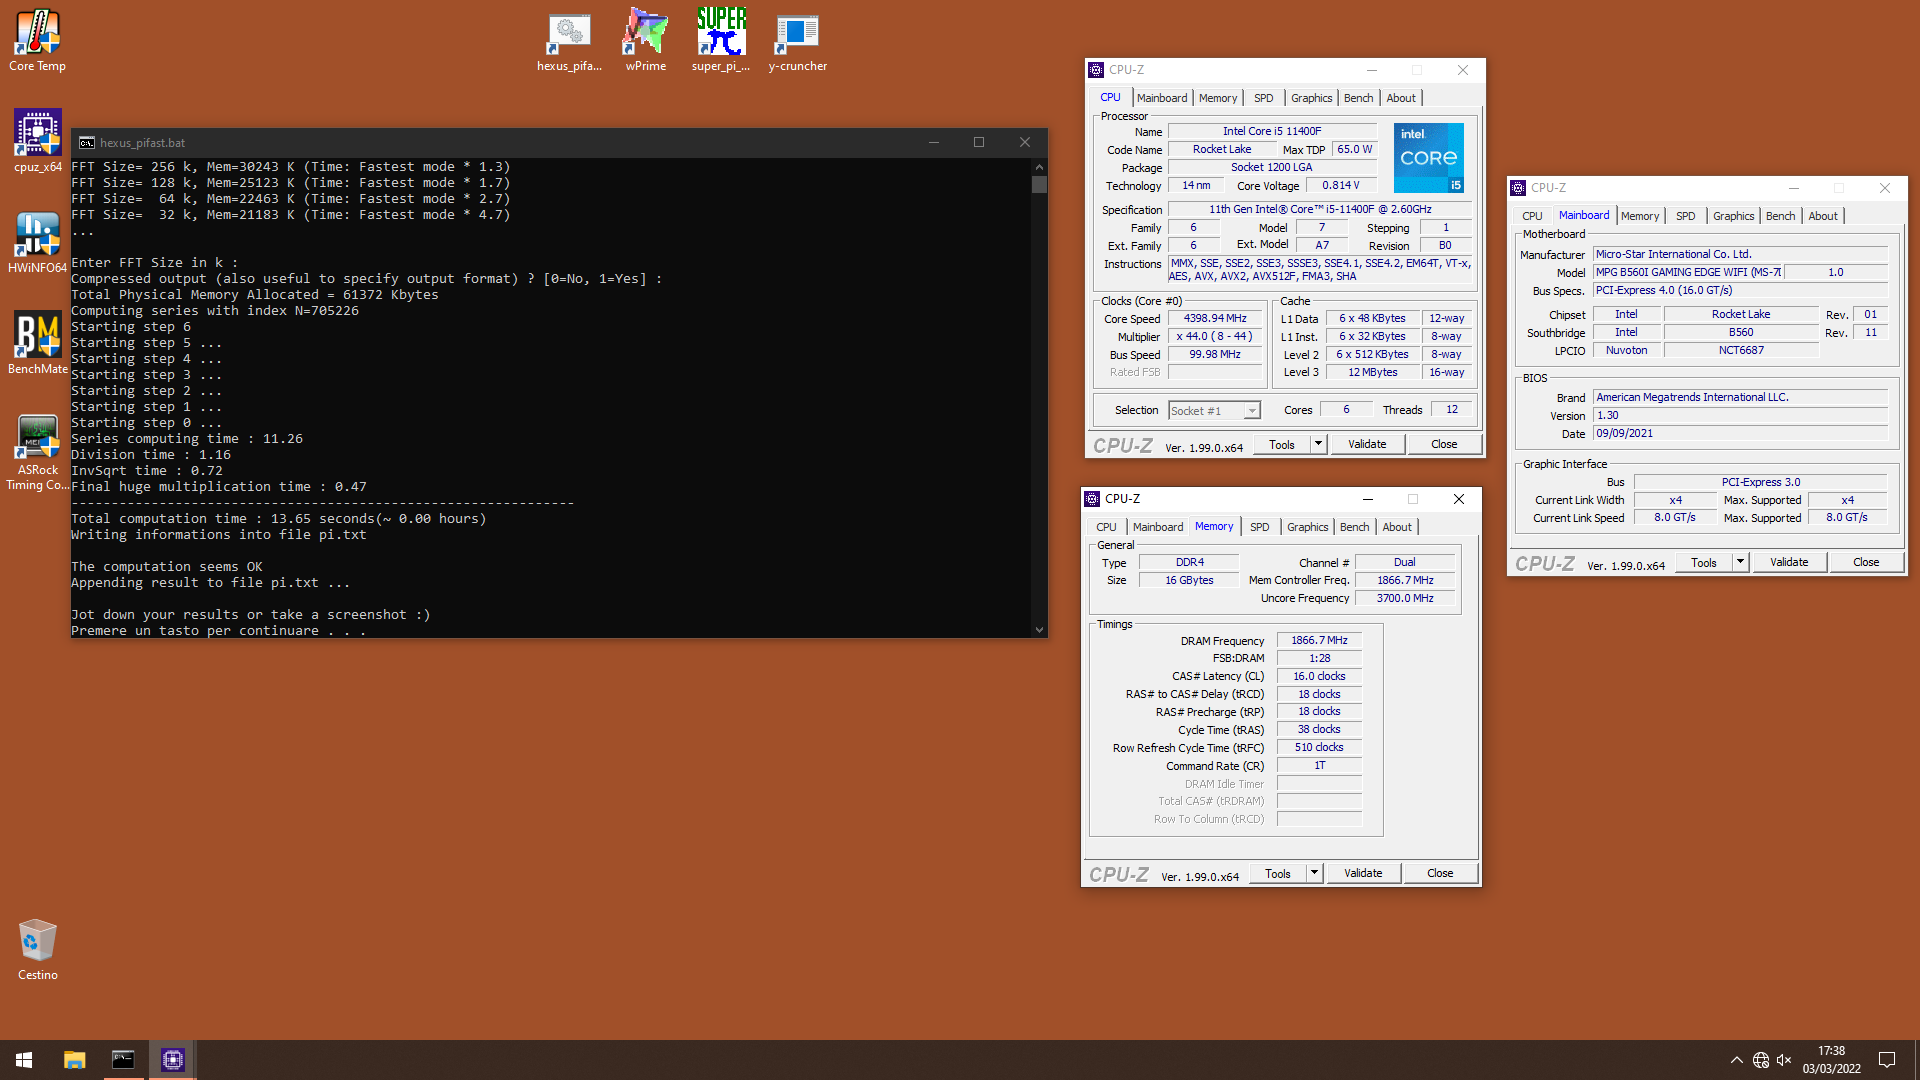
Task: Open the network status tray icon
Action: pos(1761,1060)
